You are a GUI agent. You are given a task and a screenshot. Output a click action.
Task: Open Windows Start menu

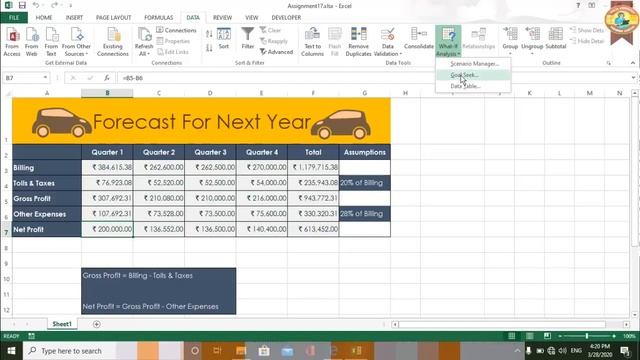[11, 351]
